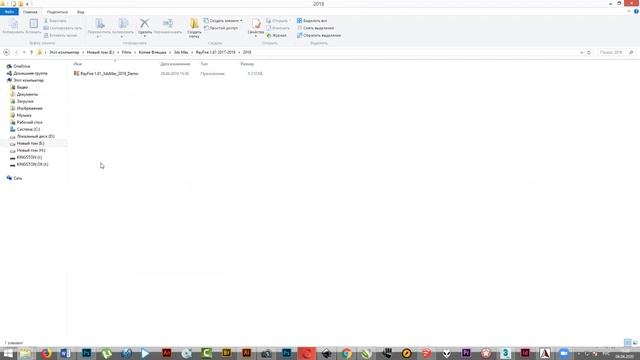Switch to large icons view in status bar

[x=635, y=342]
